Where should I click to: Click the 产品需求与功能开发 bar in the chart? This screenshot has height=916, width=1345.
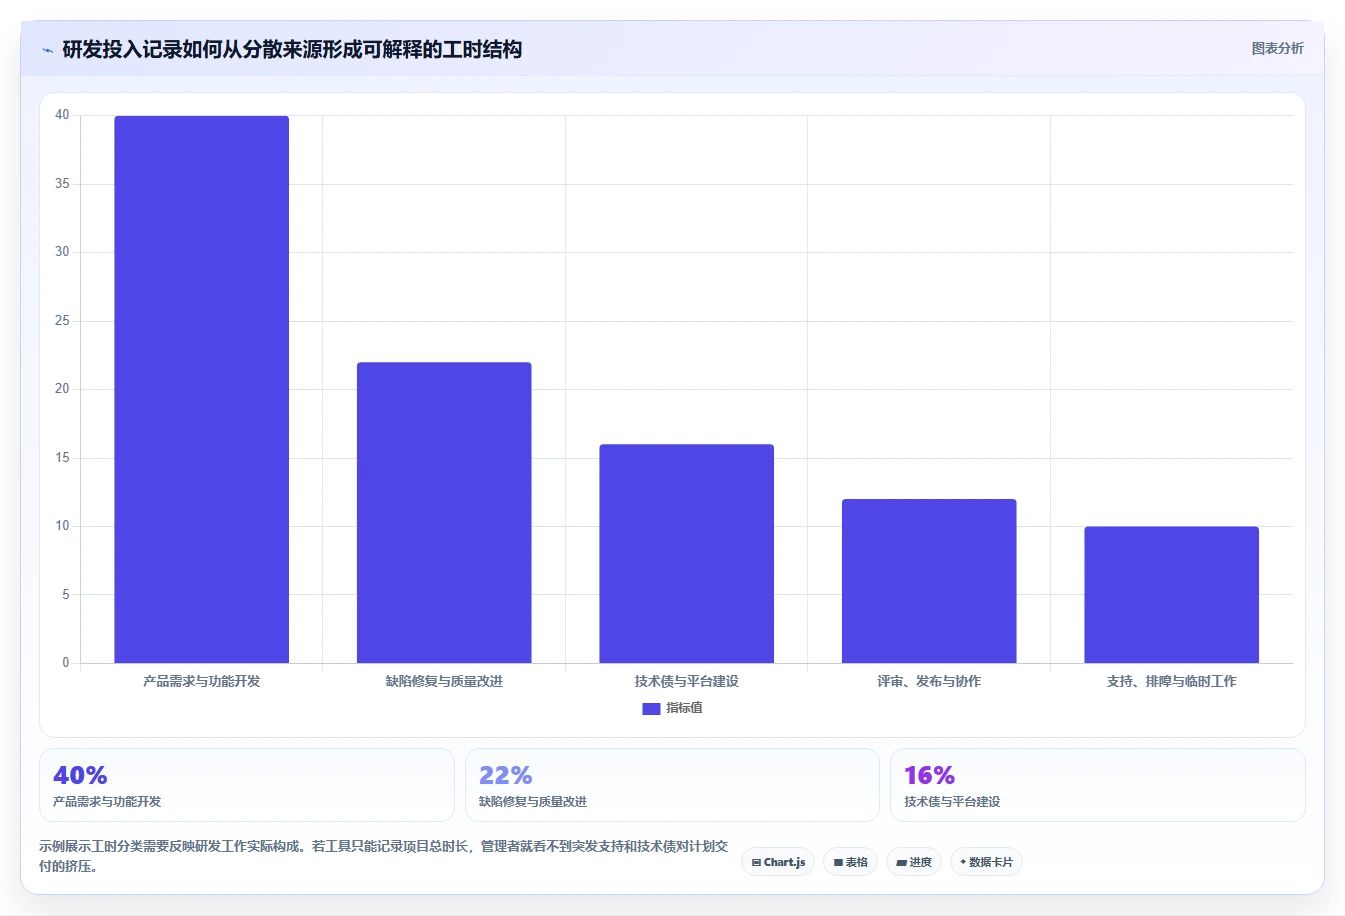pyautogui.click(x=202, y=389)
